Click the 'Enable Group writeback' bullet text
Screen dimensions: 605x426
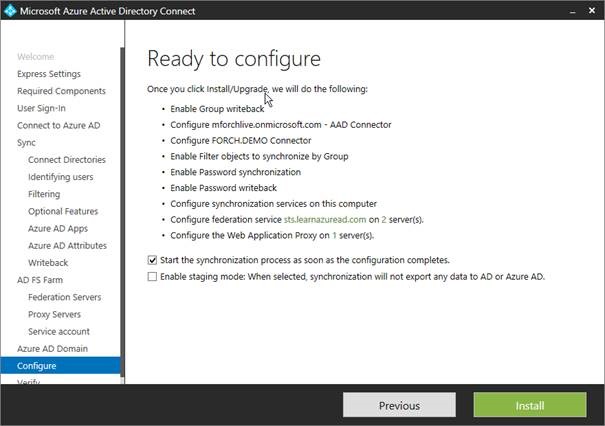coord(217,109)
